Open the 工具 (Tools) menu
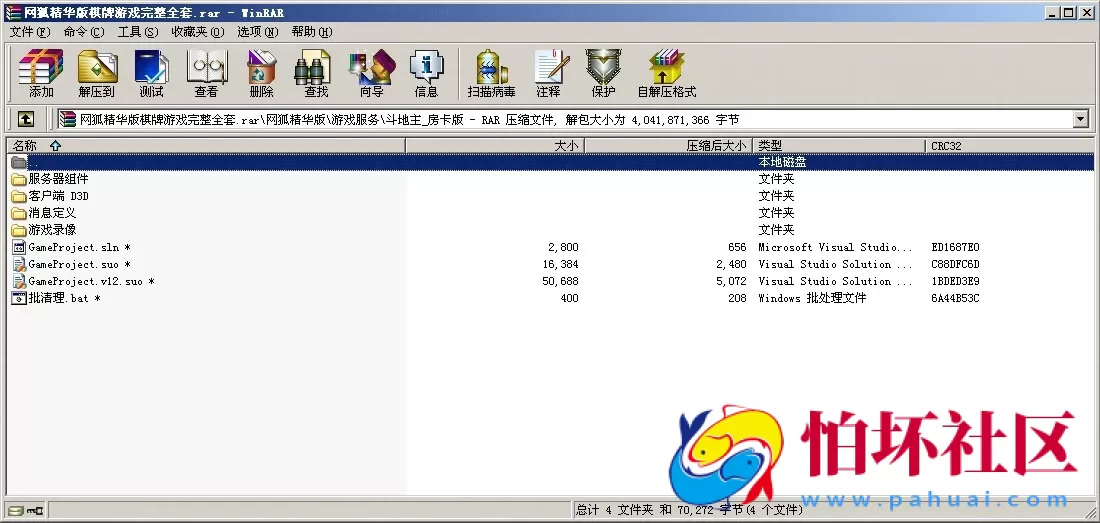 137,31
